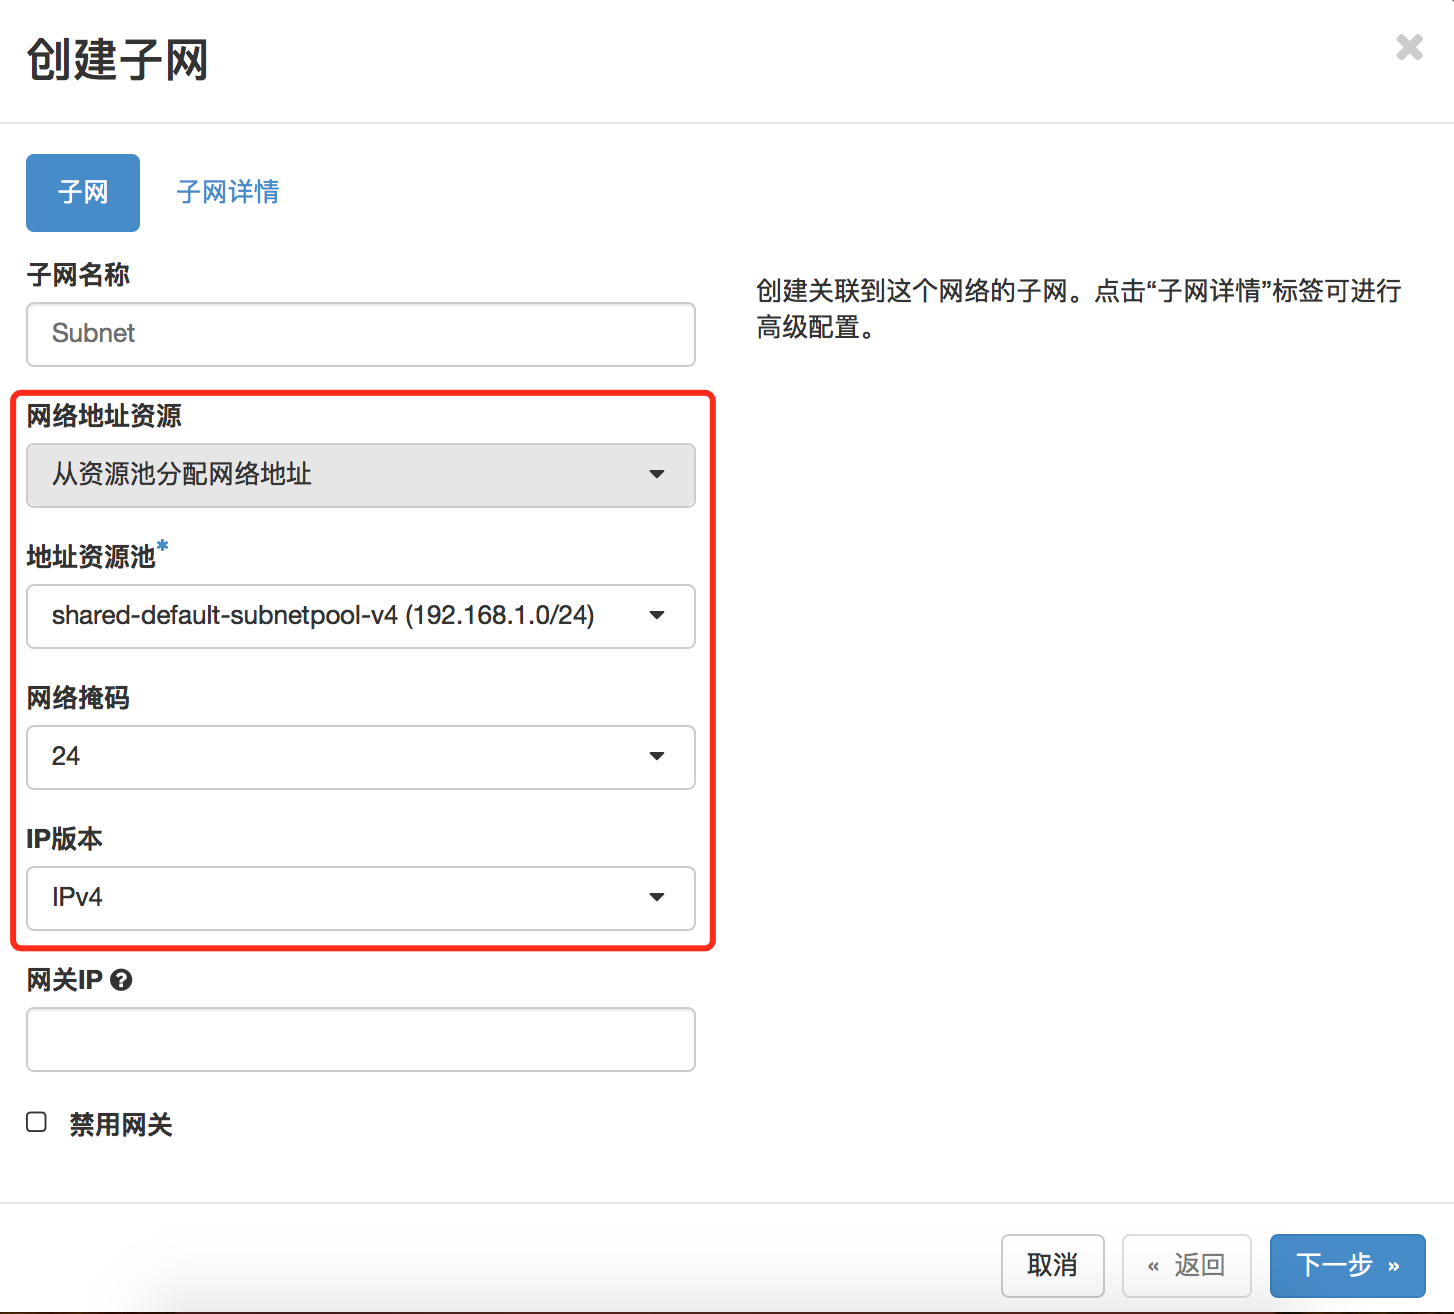The width and height of the screenshot is (1454, 1314).
Task: Click into the 网关IP input field
Action: tap(361, 1039)
